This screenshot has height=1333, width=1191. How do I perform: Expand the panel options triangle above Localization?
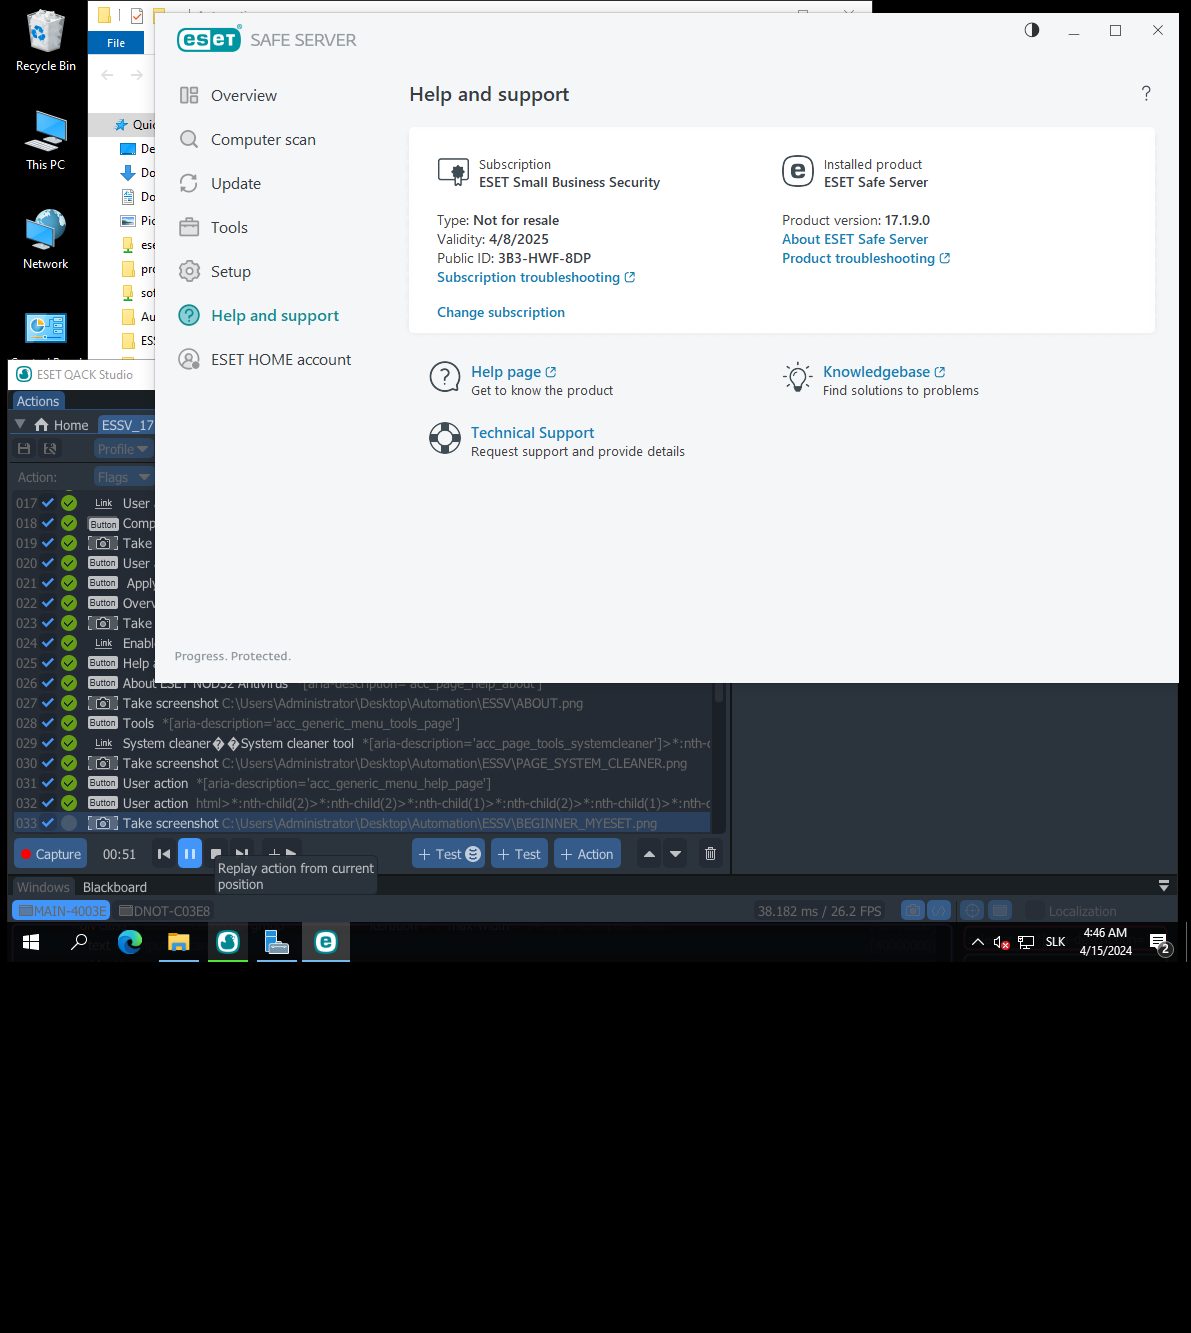(x=1164, y=886)
